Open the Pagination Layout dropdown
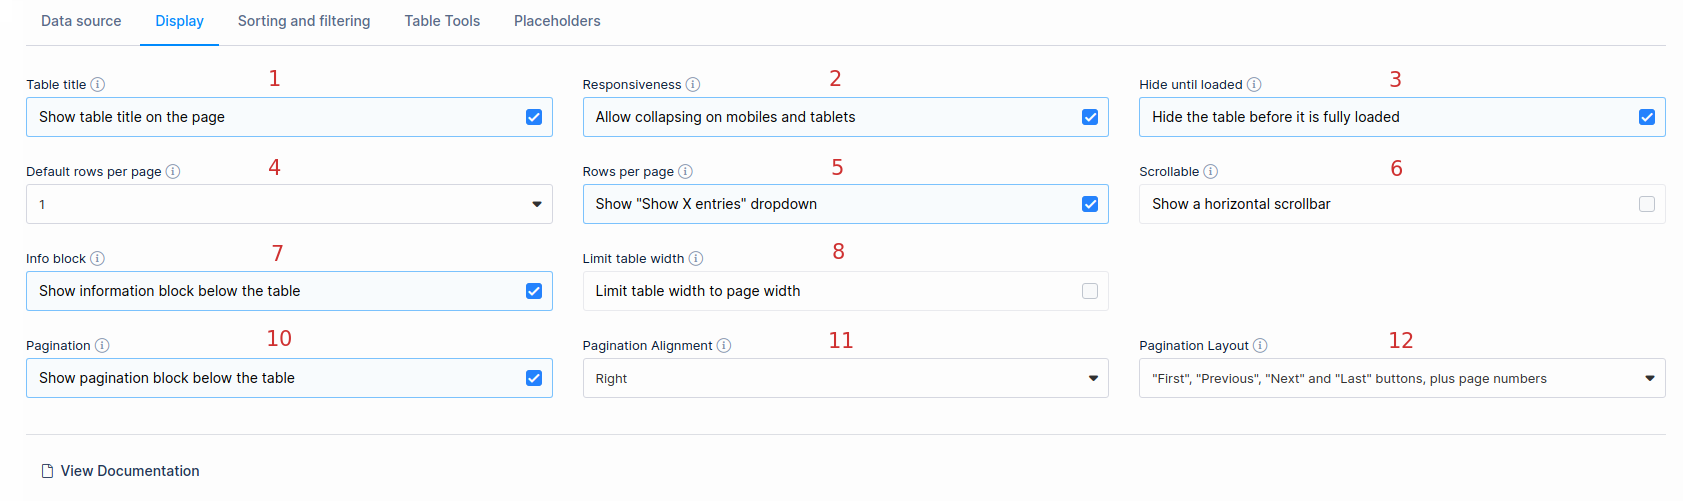1683x501 pixels. coord(1402,378)
